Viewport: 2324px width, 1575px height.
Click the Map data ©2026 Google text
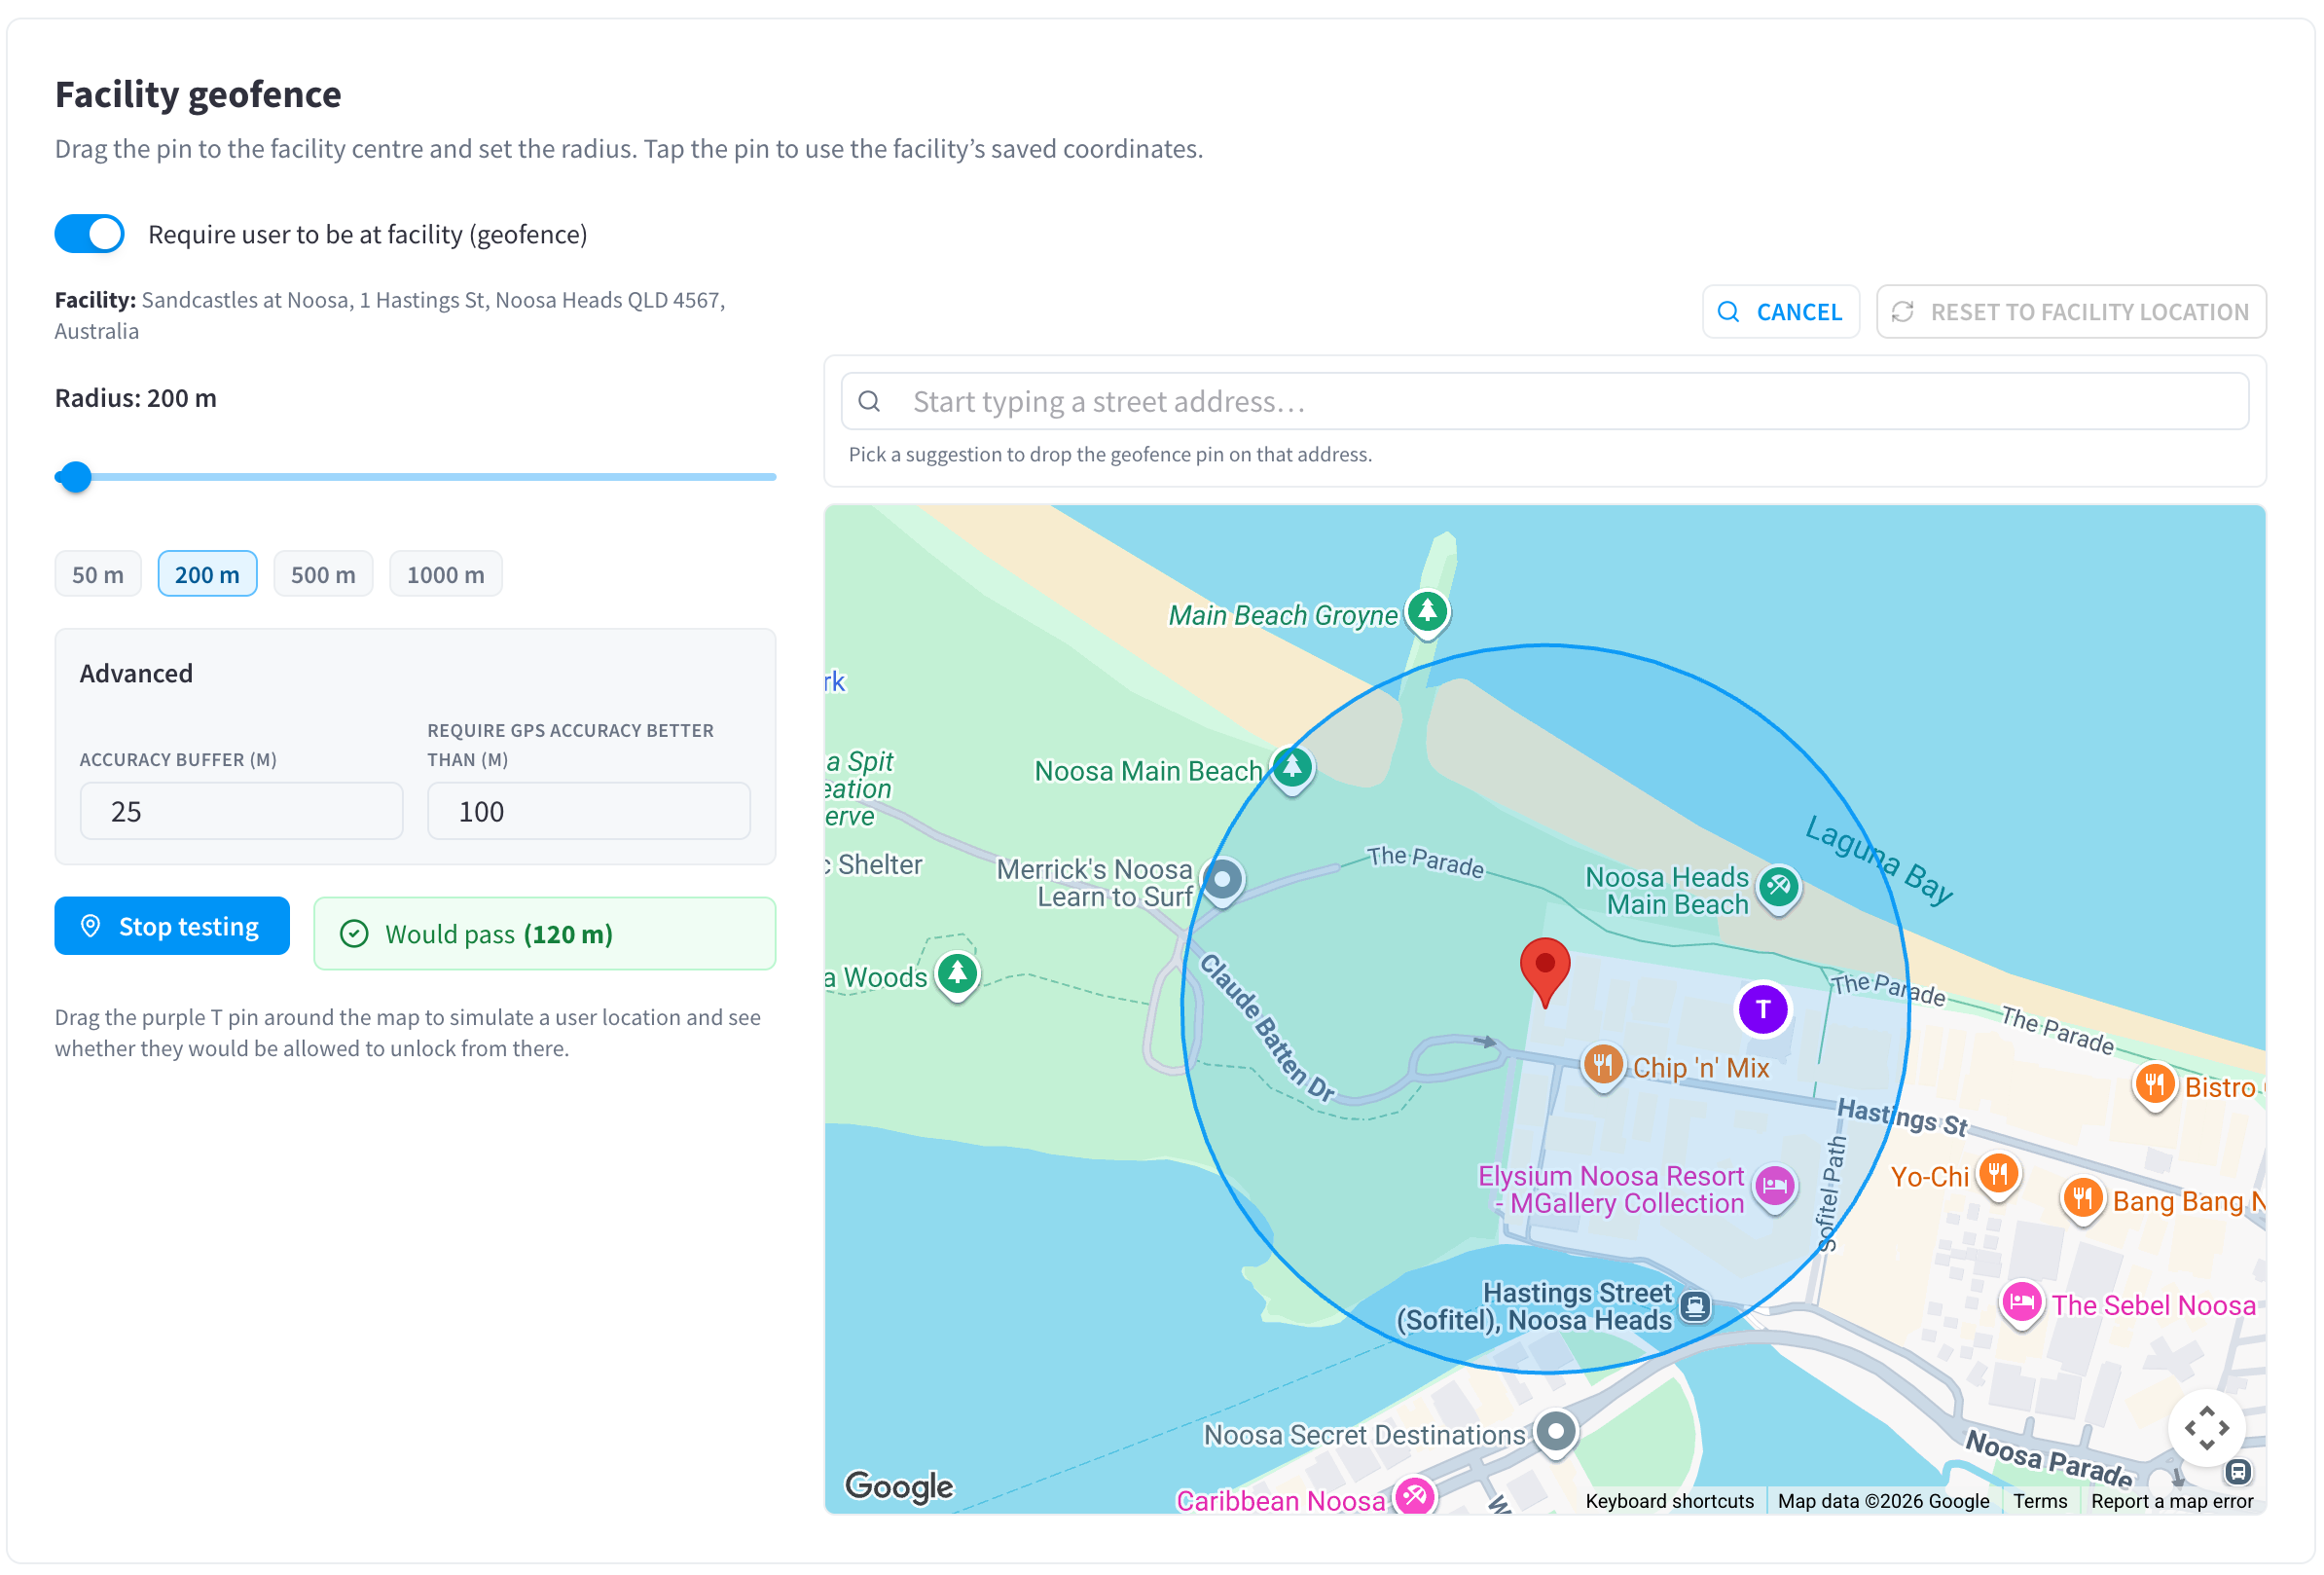pos(1882,1501)
